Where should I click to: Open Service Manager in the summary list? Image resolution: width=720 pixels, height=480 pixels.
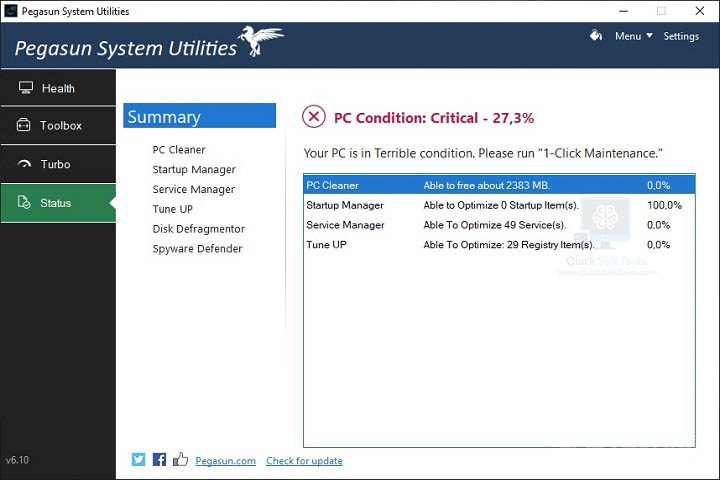193,189
